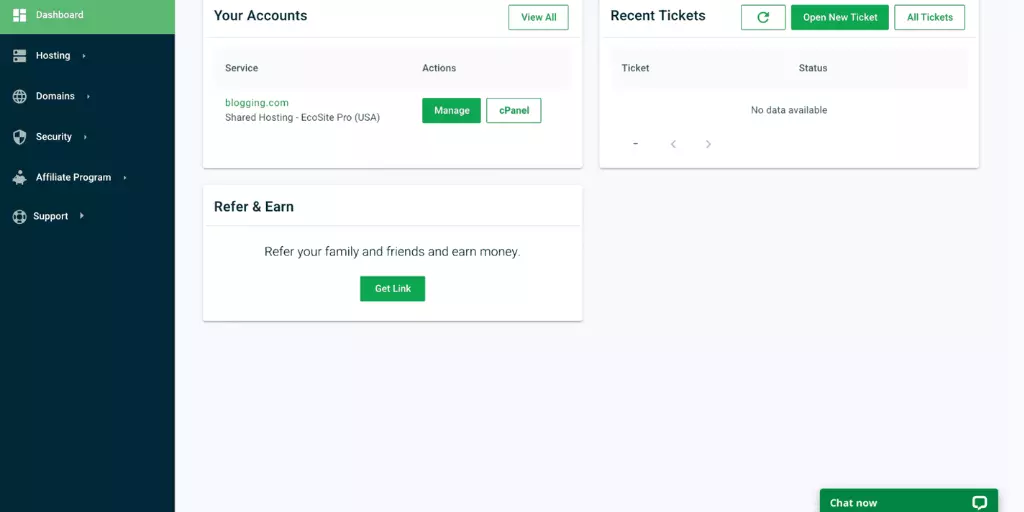1024x512 pixels.
Task: Open the Dashboard menu item
Action: pyautogui.click(x=88, y=16)
